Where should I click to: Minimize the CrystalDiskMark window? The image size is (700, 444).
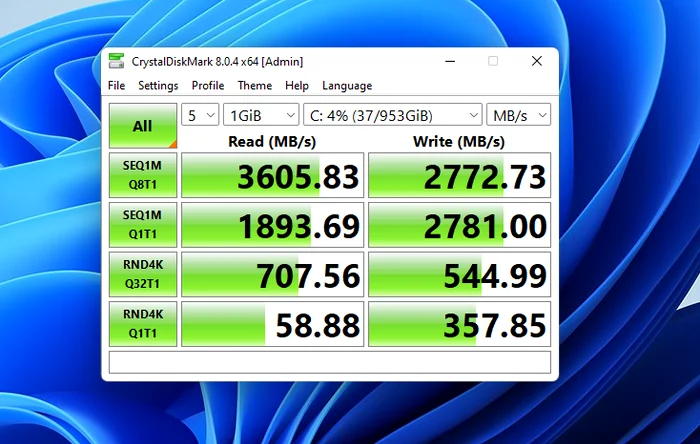(x=450, y=61)
